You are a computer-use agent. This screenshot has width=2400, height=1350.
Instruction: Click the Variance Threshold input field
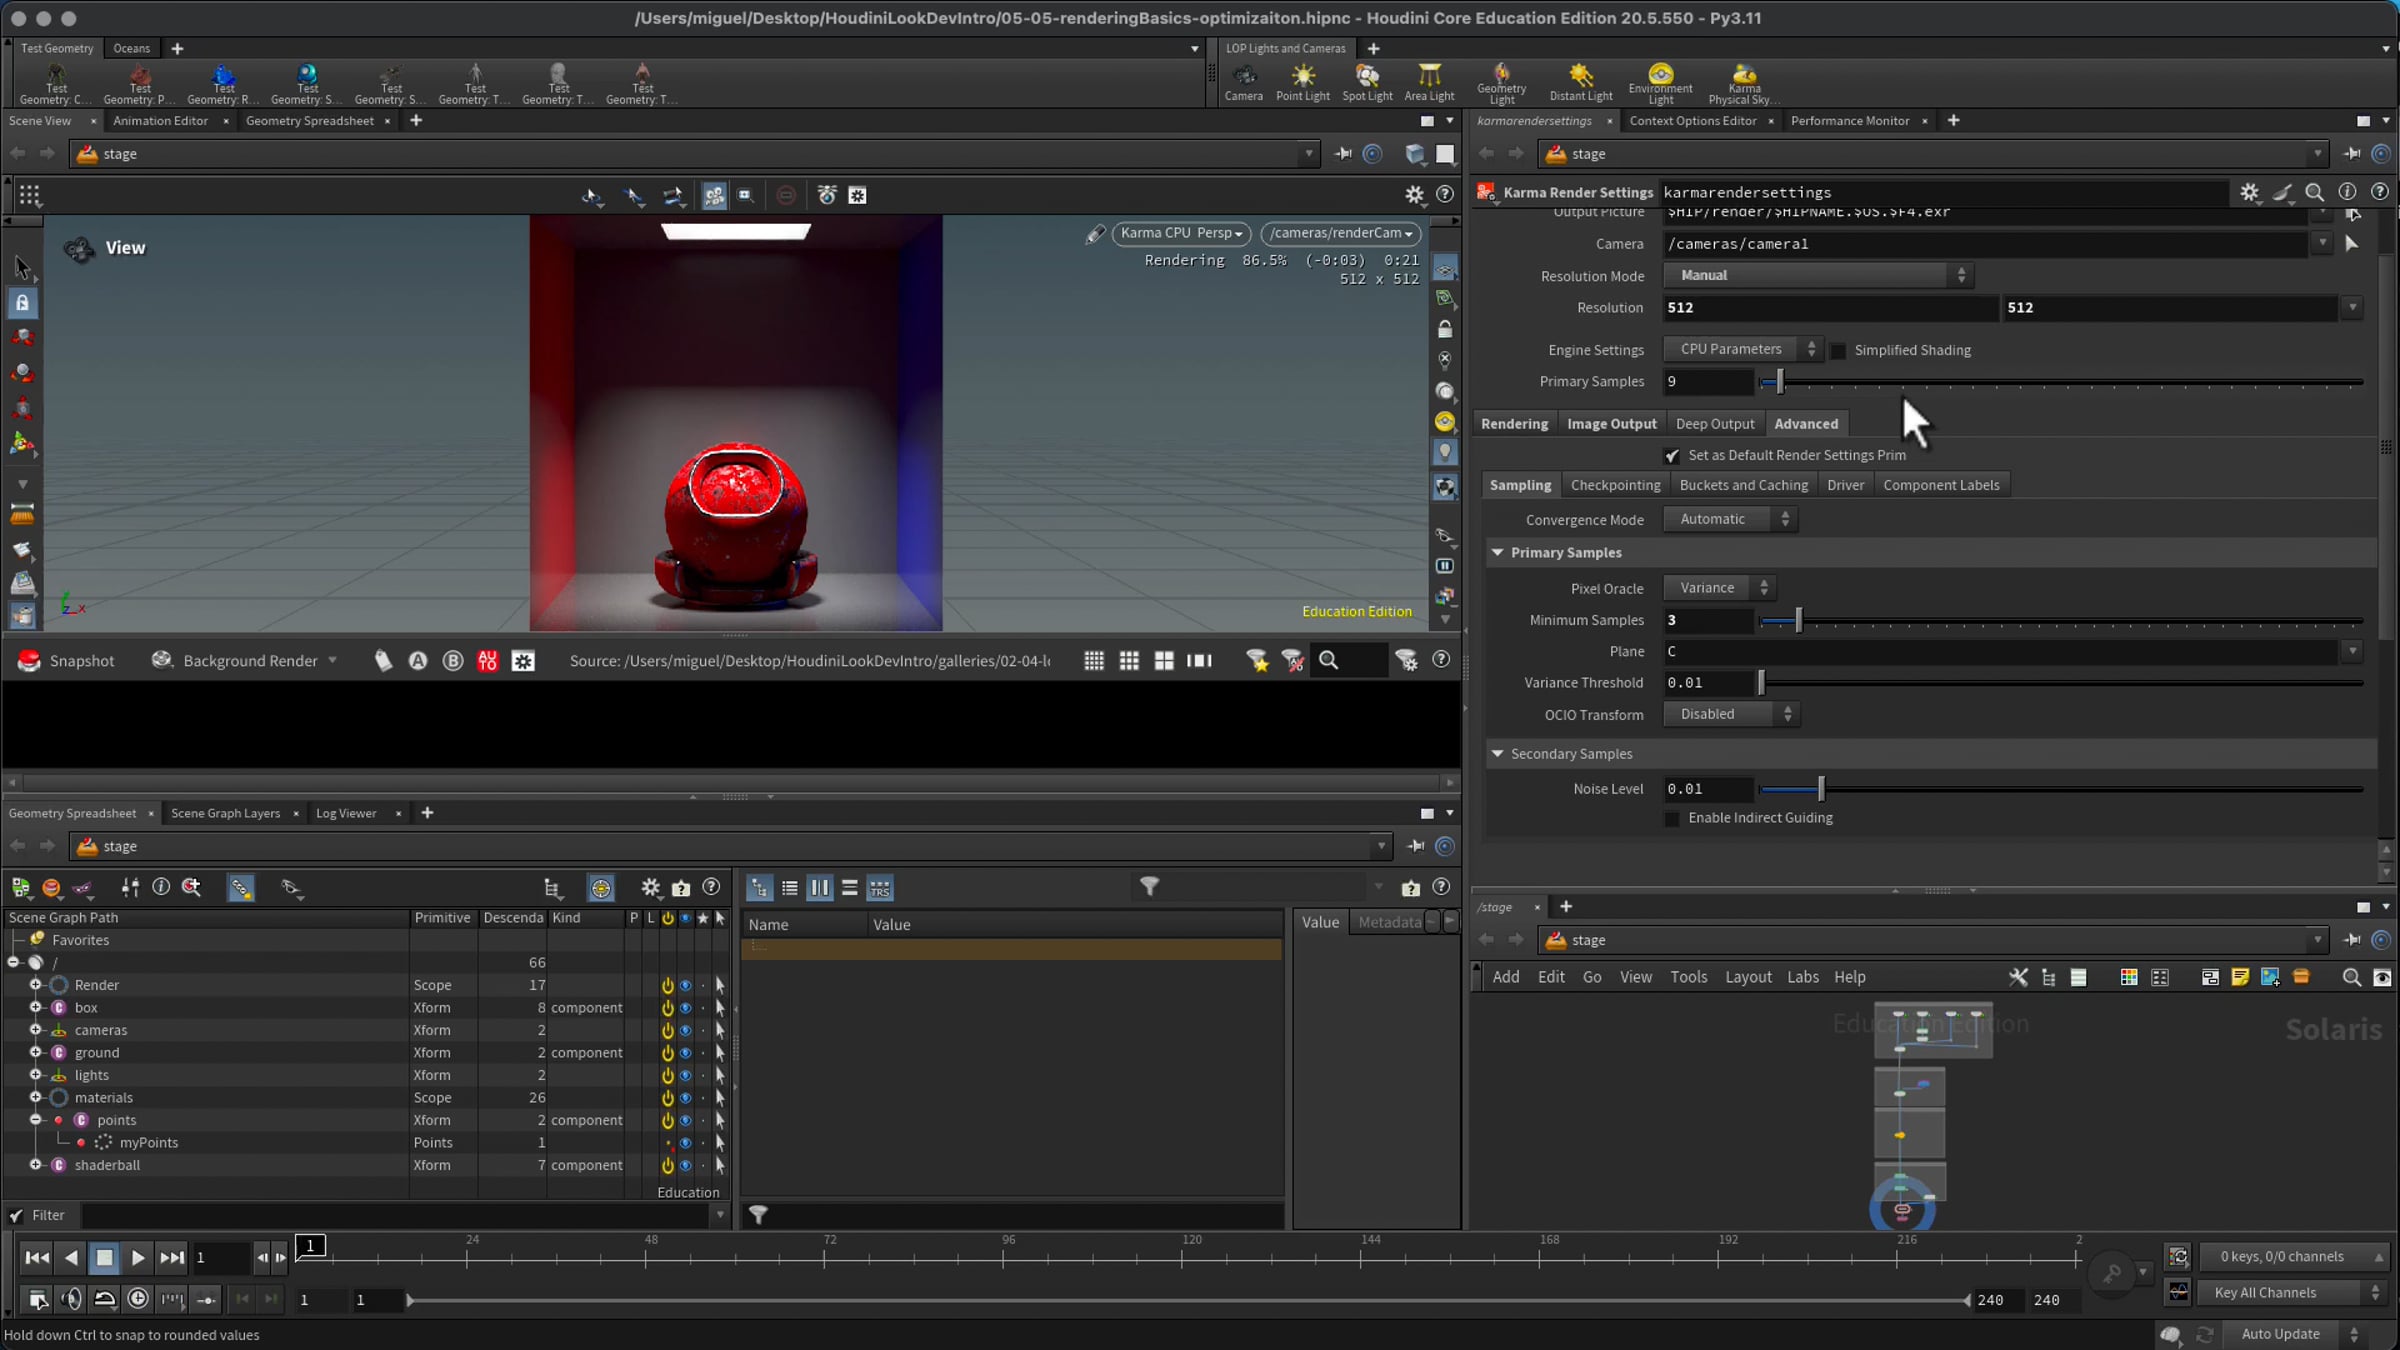click(x=1708, y=683)
